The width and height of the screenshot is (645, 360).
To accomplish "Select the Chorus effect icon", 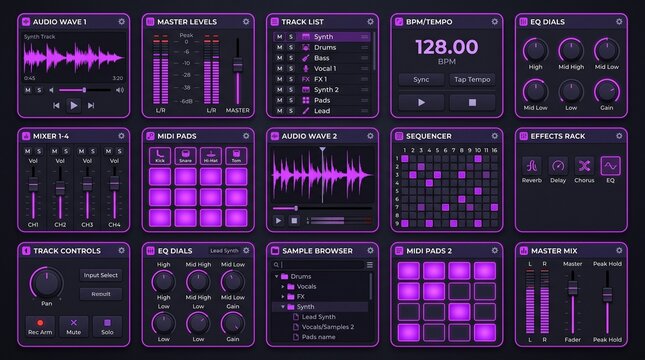I will [x=584, y=166].
